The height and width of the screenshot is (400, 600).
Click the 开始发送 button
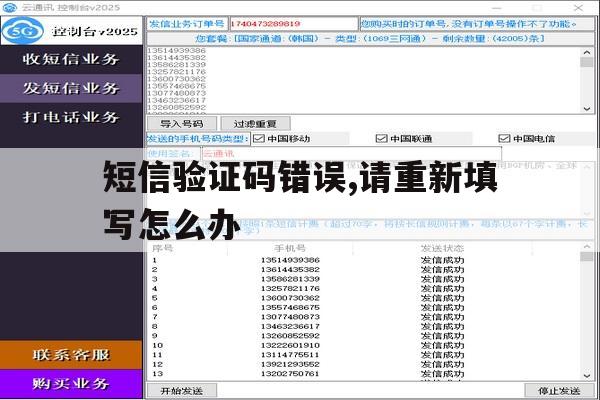(182, 391)
